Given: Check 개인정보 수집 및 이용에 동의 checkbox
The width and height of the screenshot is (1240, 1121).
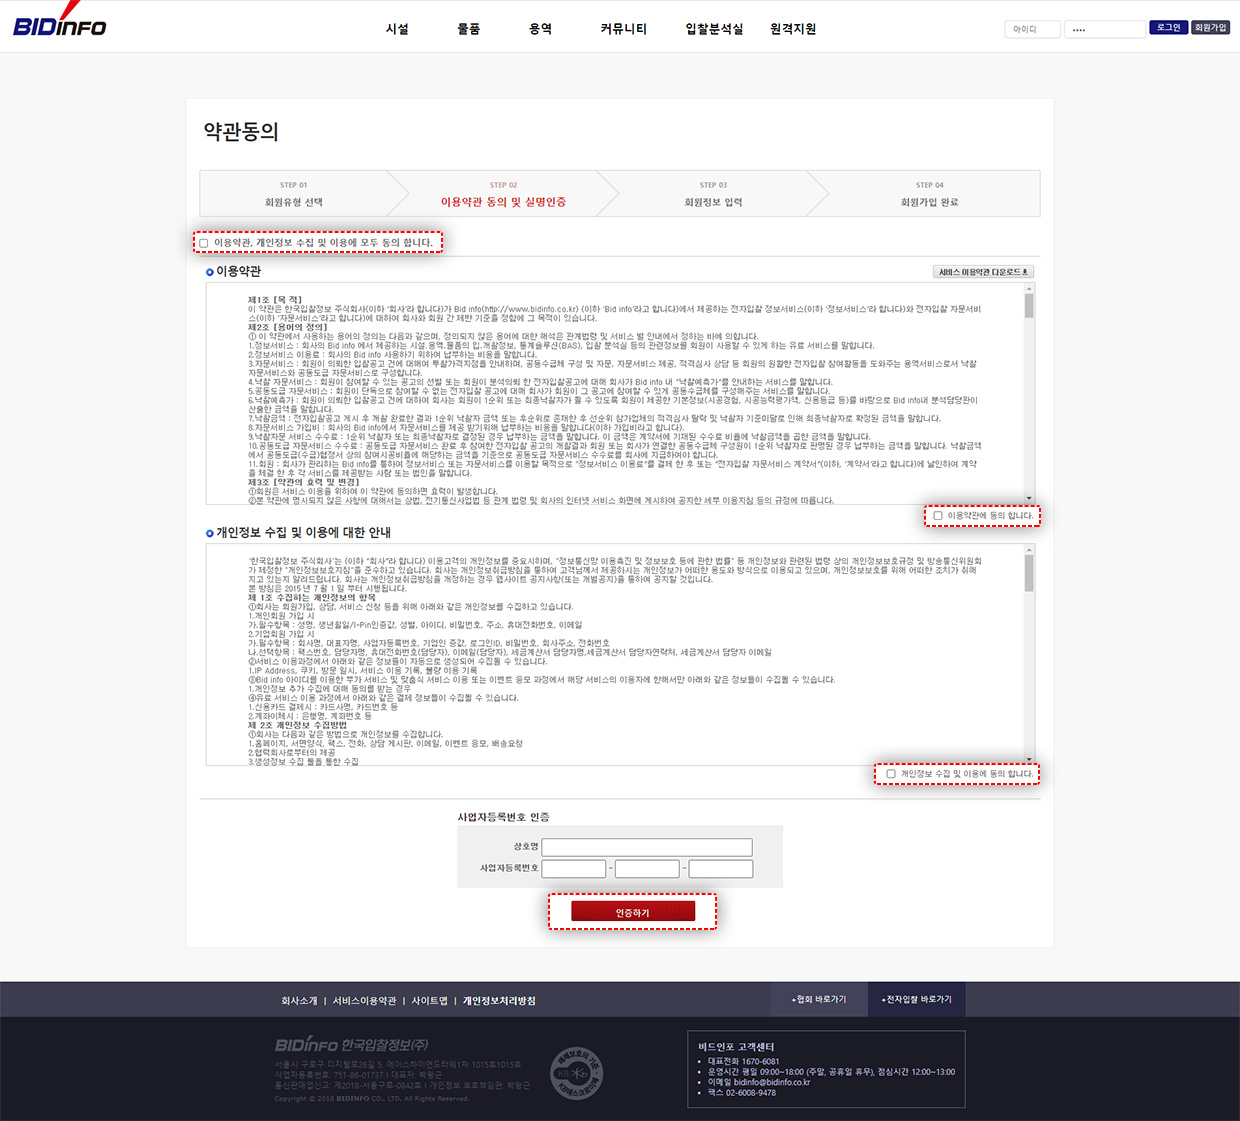Looking at the screenshot, I should tap(891, 774).
